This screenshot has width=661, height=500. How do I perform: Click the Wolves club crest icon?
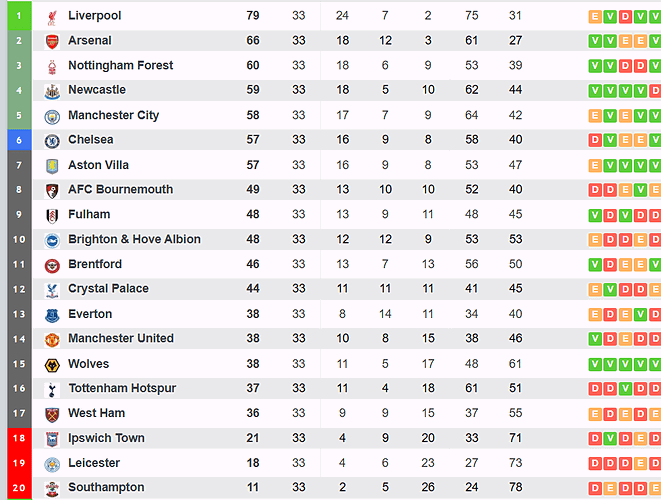click(x=52, y=365)
